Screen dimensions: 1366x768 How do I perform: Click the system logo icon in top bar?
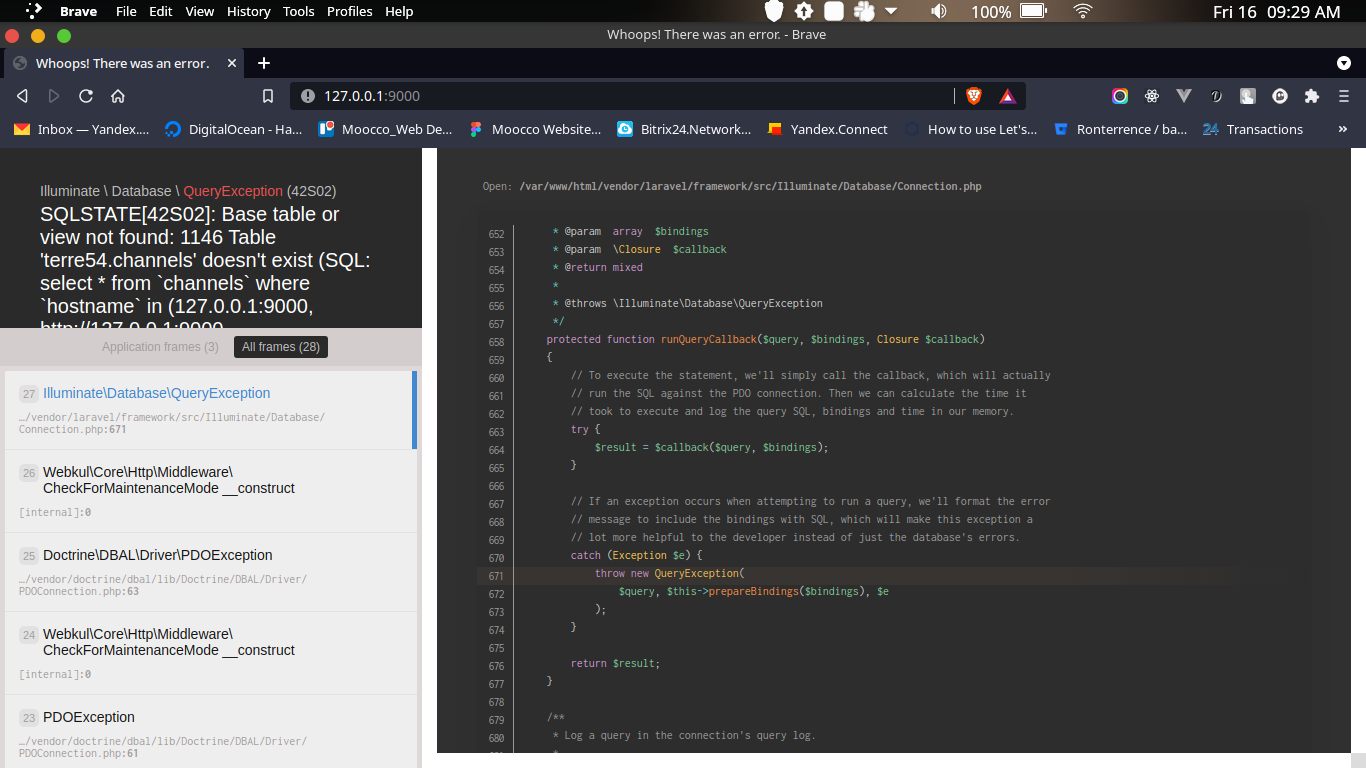[33, 12]
